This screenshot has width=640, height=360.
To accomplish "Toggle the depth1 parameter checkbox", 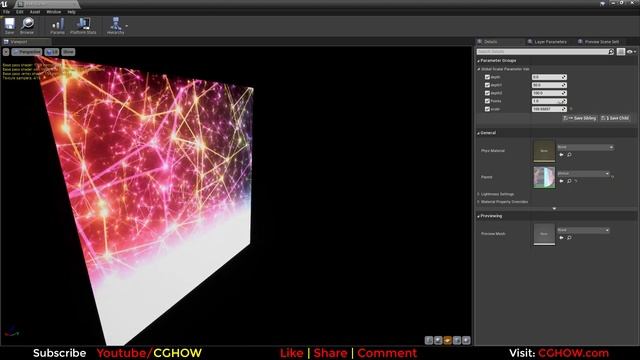I will tap(487, 85).
